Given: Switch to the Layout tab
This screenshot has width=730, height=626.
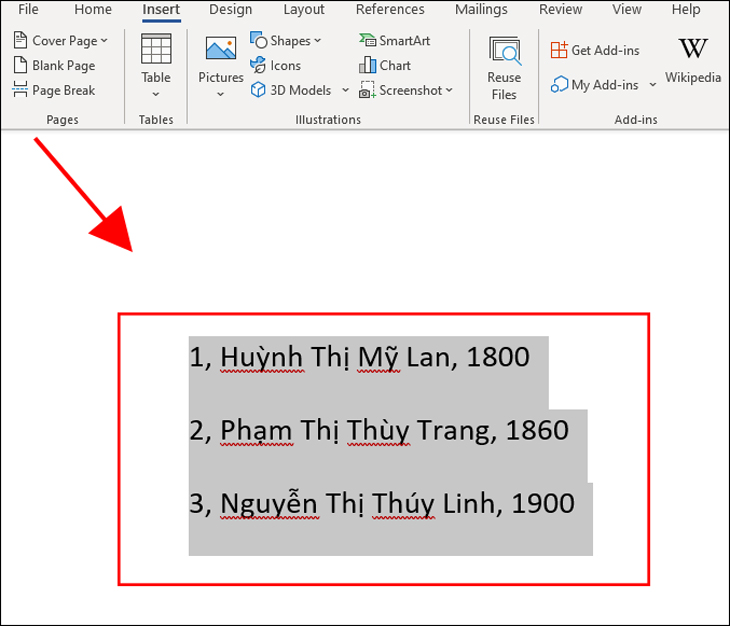Looking at the screenshot, I should click(304, 9).
